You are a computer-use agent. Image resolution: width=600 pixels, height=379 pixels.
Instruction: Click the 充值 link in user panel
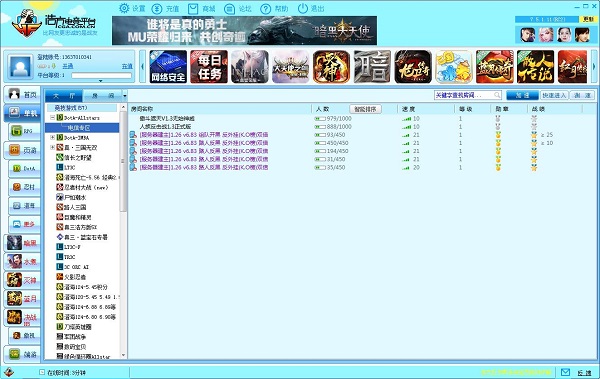point(127,66)
